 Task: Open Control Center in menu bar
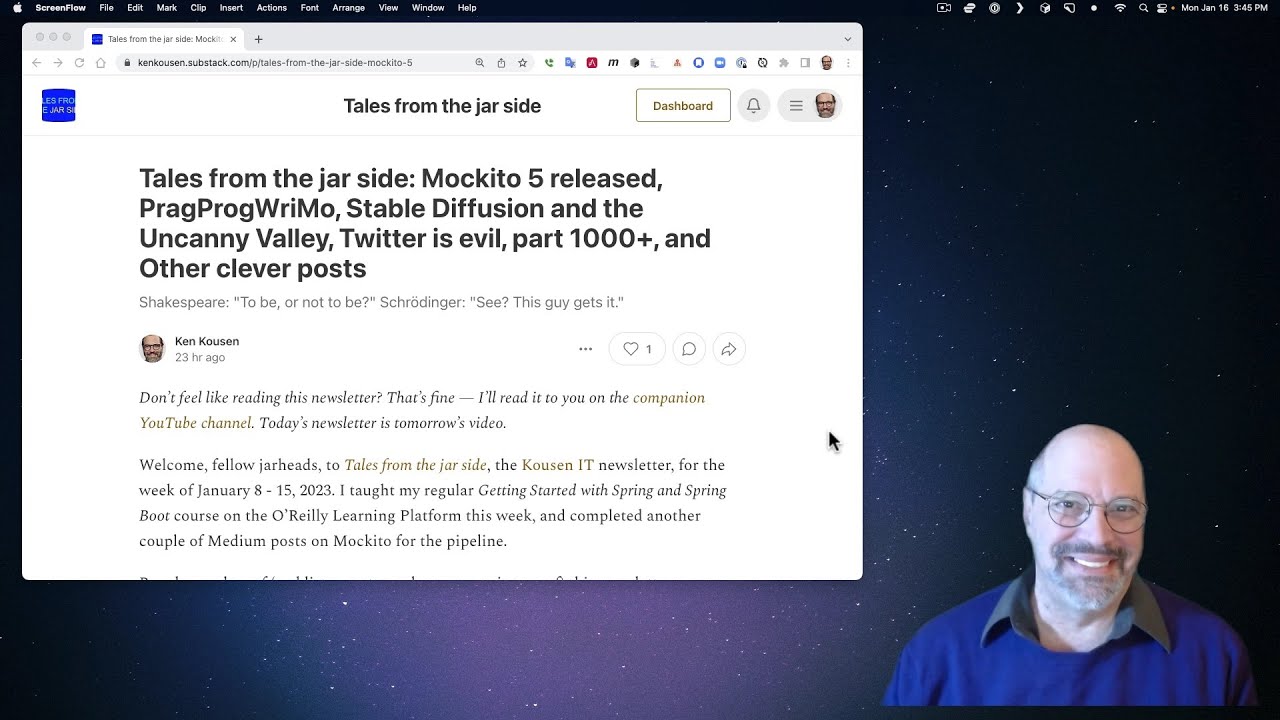1162,8
